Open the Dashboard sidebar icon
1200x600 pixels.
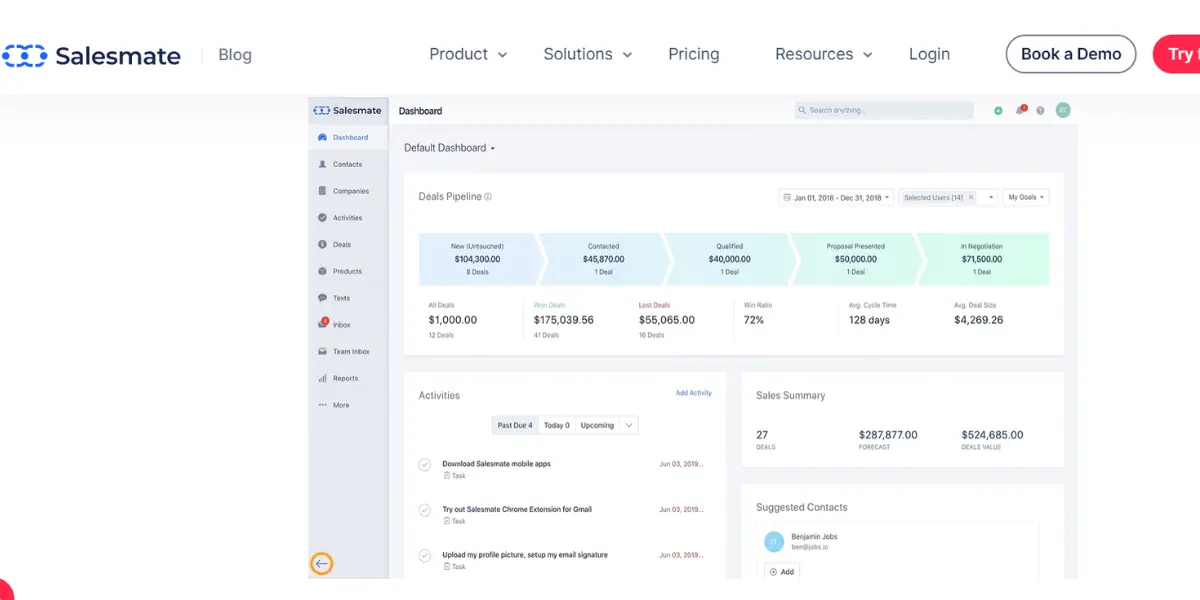click(x=322, y=137)
